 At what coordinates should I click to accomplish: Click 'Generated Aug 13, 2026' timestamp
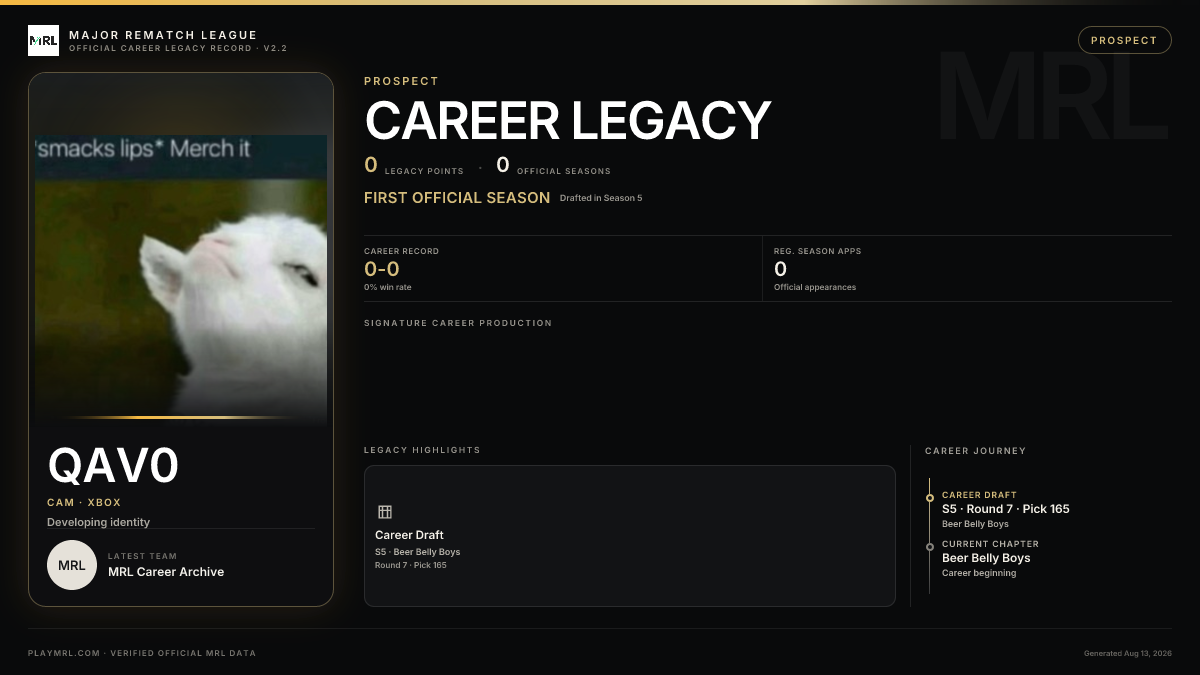1128,653
